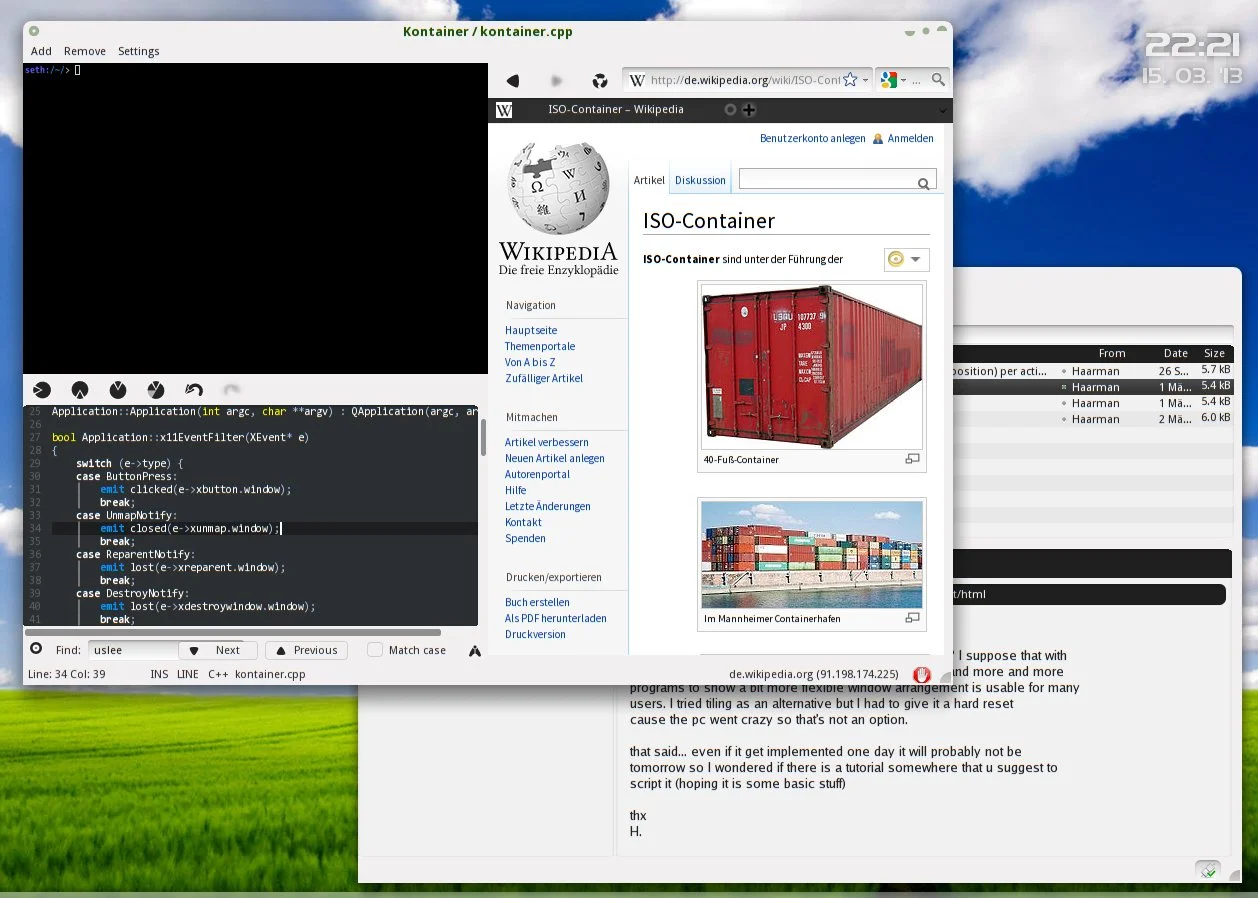The height and width of the screenshot is (898, 1258).
Task: Open a new tab with the plus icon
Action: pyautogui.click(x=748, y=110)
